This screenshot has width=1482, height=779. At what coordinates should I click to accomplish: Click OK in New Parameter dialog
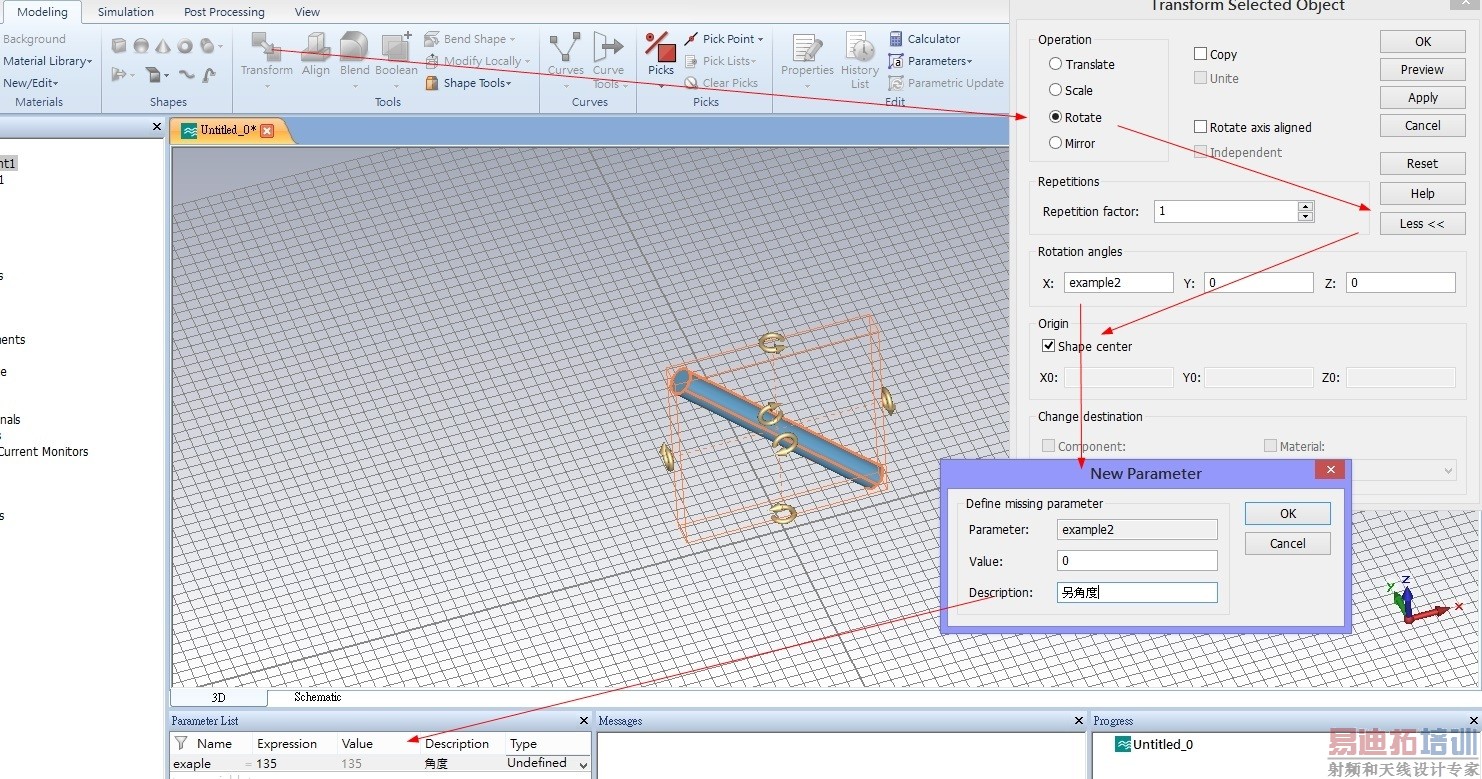click(x=1287, y=513)
